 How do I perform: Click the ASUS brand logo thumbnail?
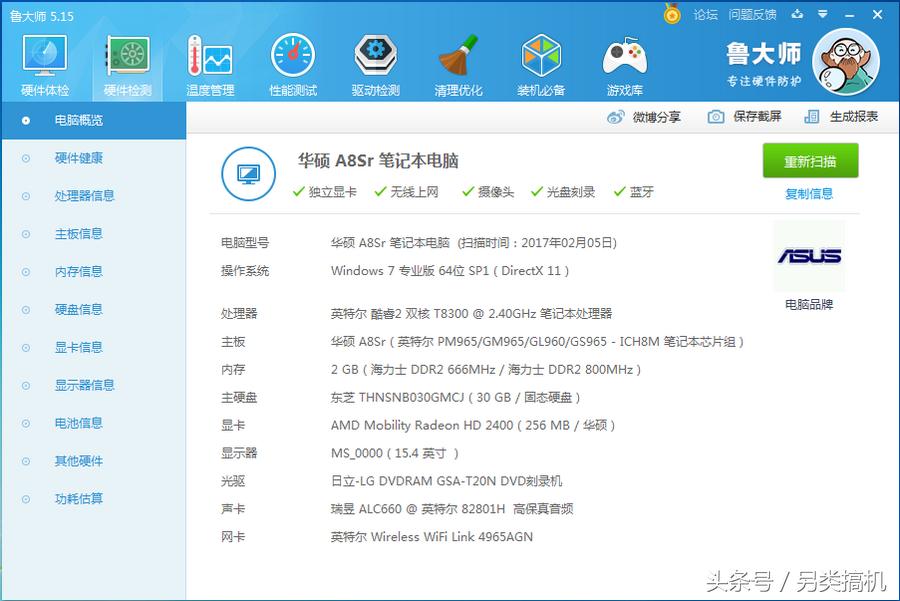click(x=810, y=255)
